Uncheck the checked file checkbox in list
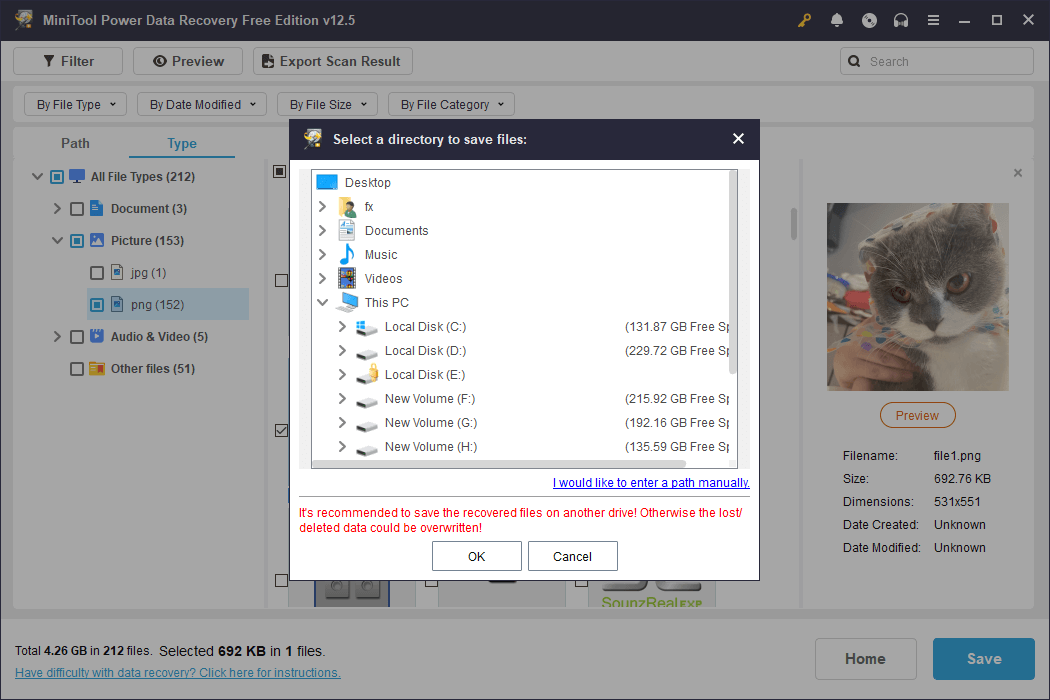1050x700 pixels. 281,430
